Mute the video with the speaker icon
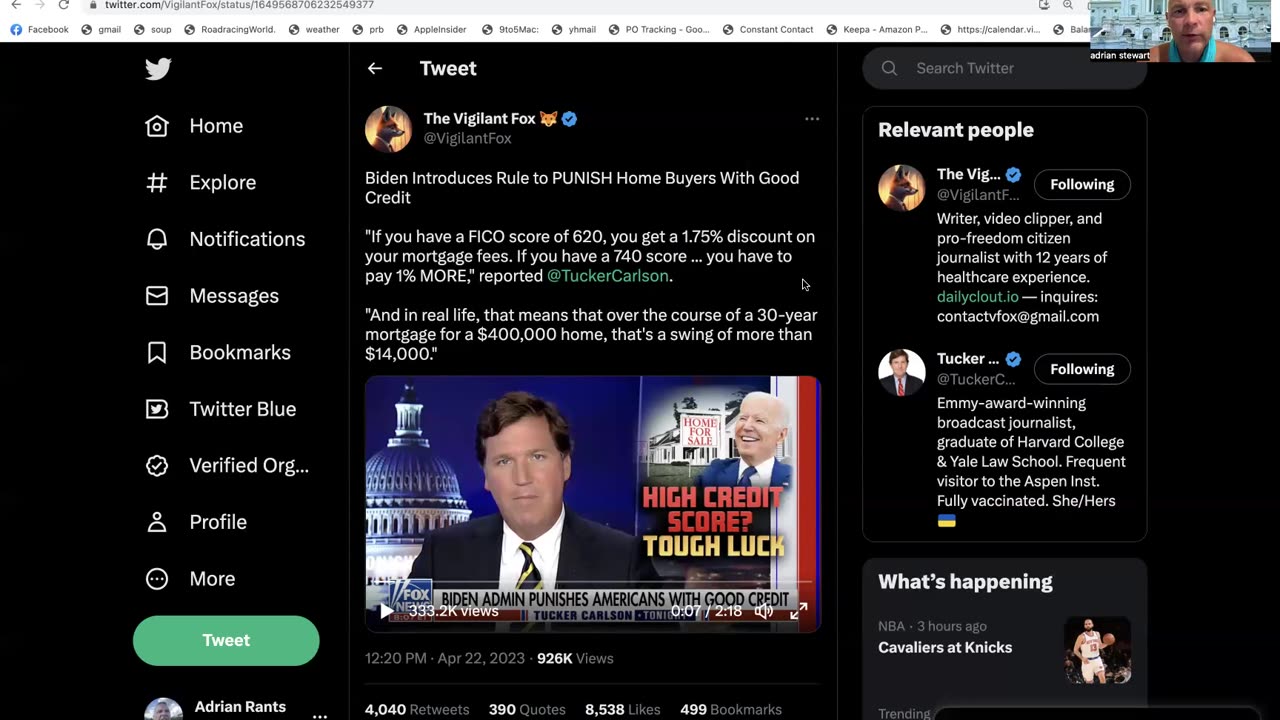 [764, 611]
